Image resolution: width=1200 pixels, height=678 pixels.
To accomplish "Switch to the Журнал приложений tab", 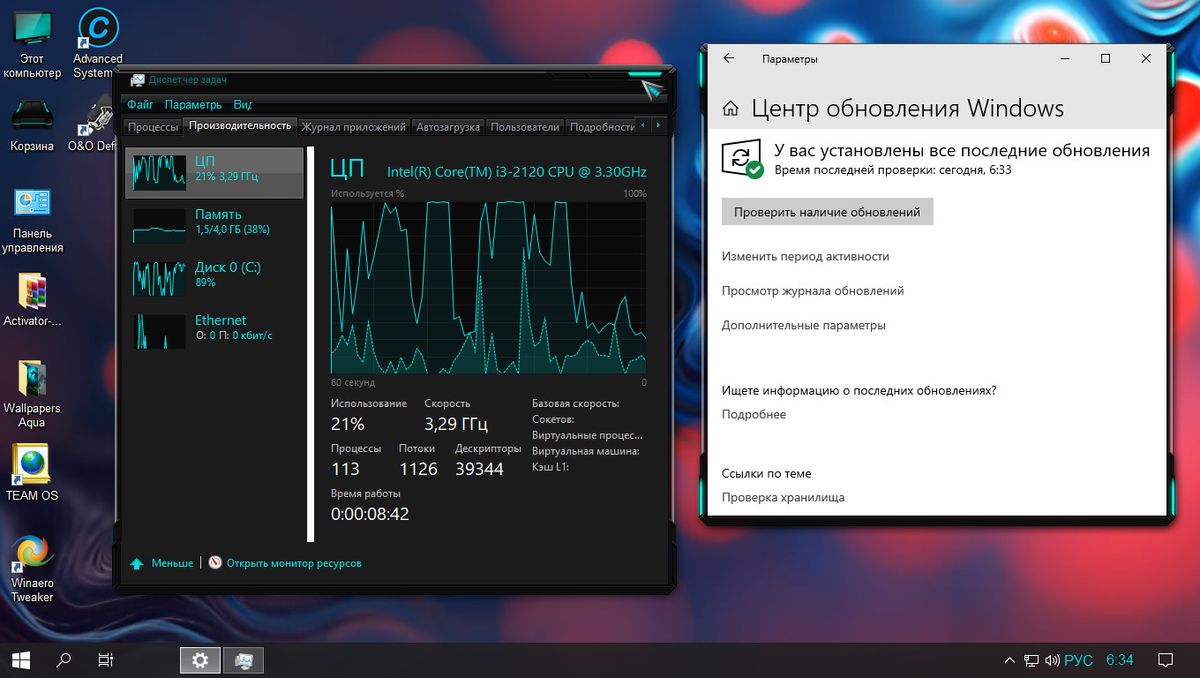I will coord(354,127).
